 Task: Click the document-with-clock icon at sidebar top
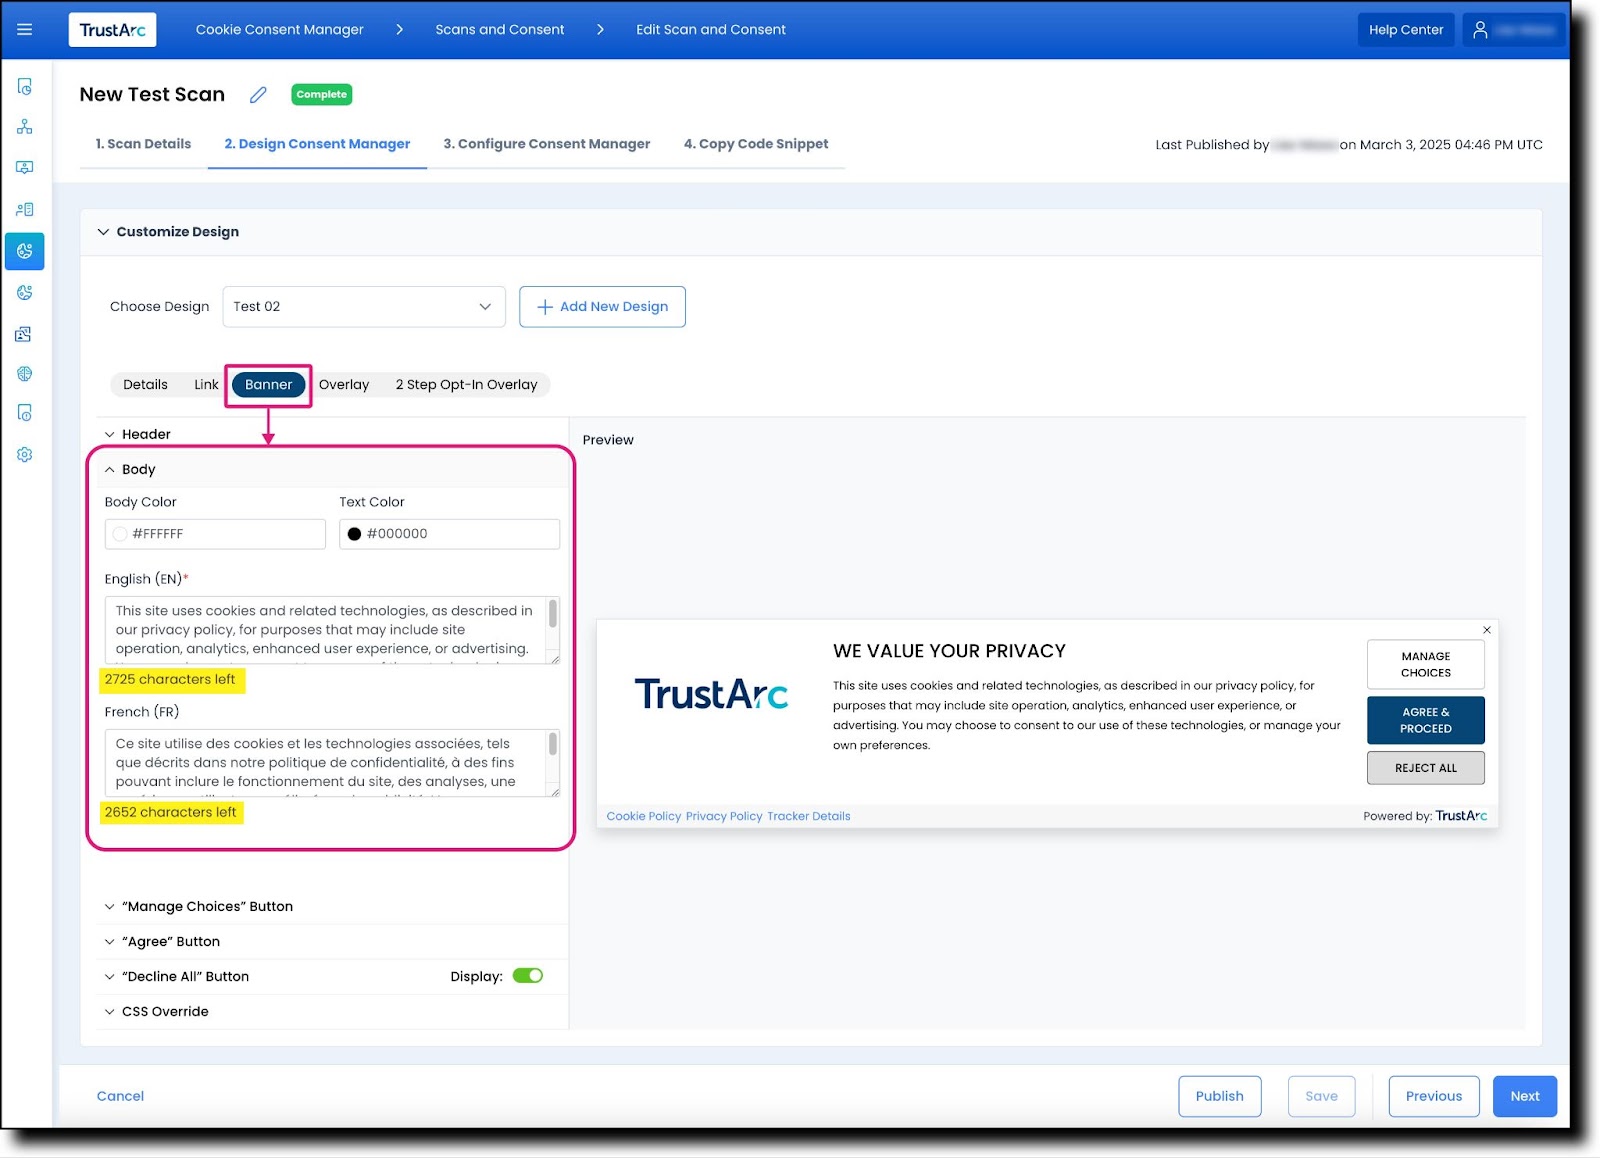tap(25, 87)
